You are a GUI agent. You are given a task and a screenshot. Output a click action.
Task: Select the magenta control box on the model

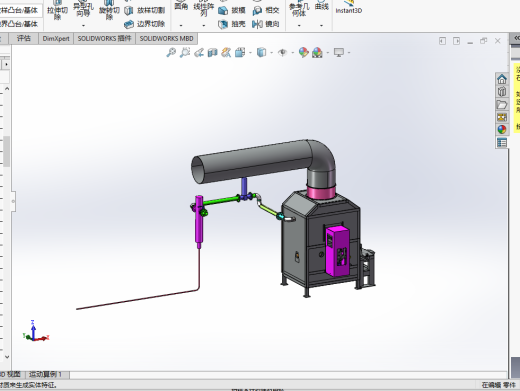(x=337, y=251)
